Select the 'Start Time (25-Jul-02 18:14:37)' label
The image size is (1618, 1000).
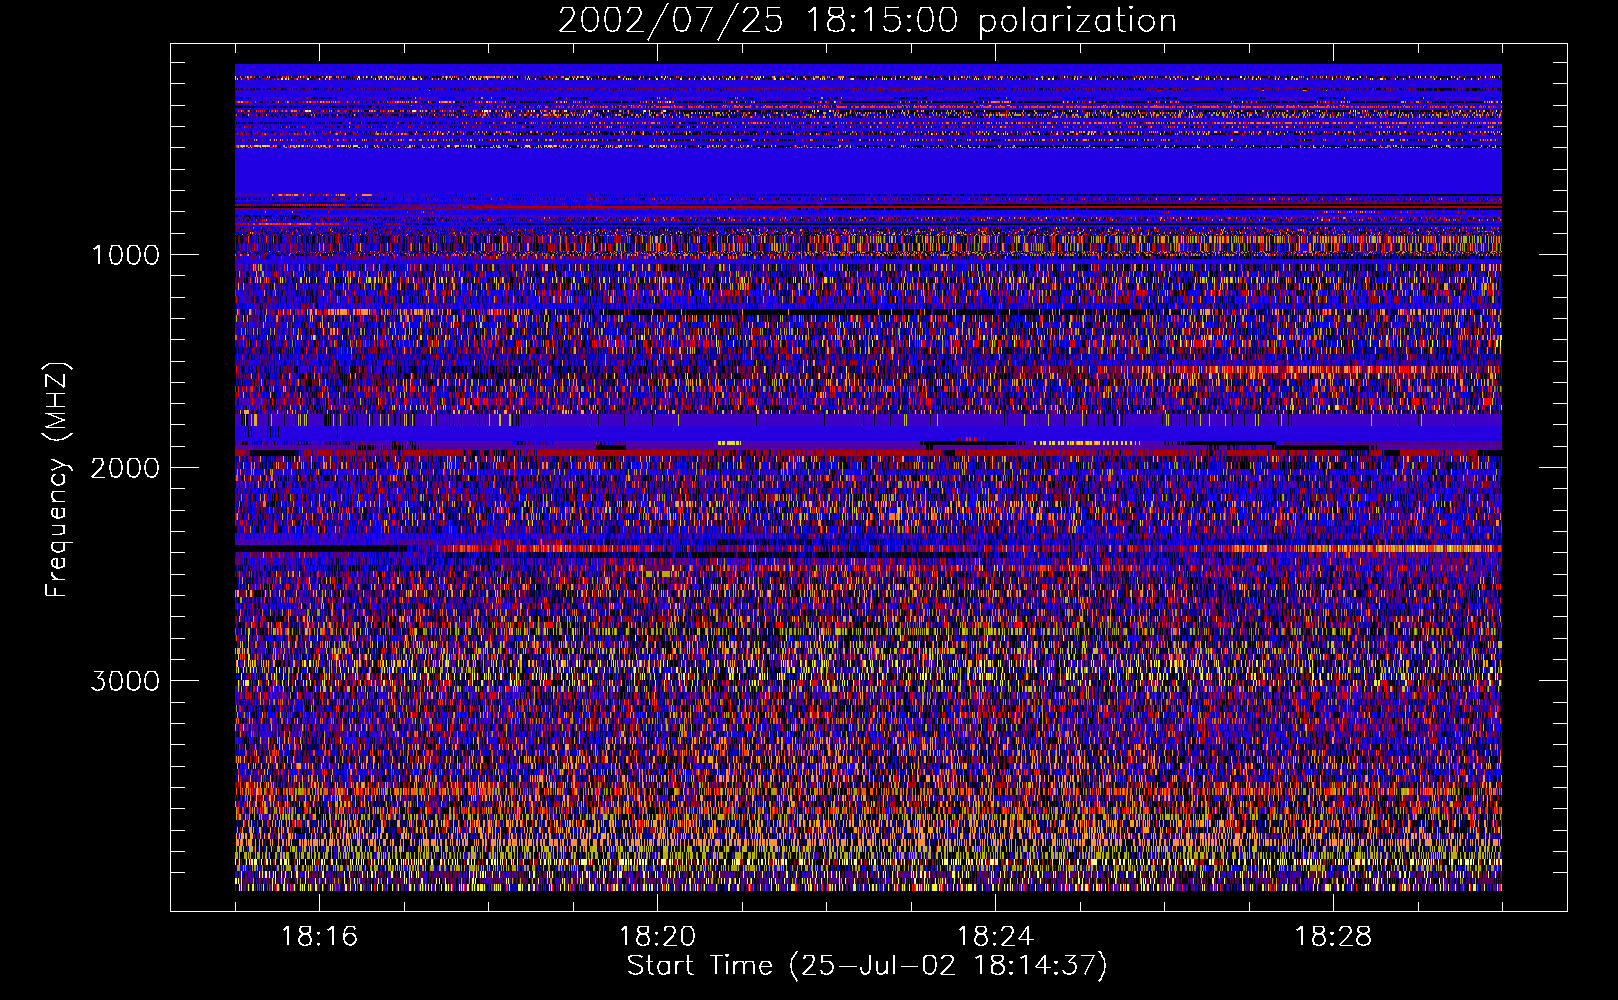867,966
